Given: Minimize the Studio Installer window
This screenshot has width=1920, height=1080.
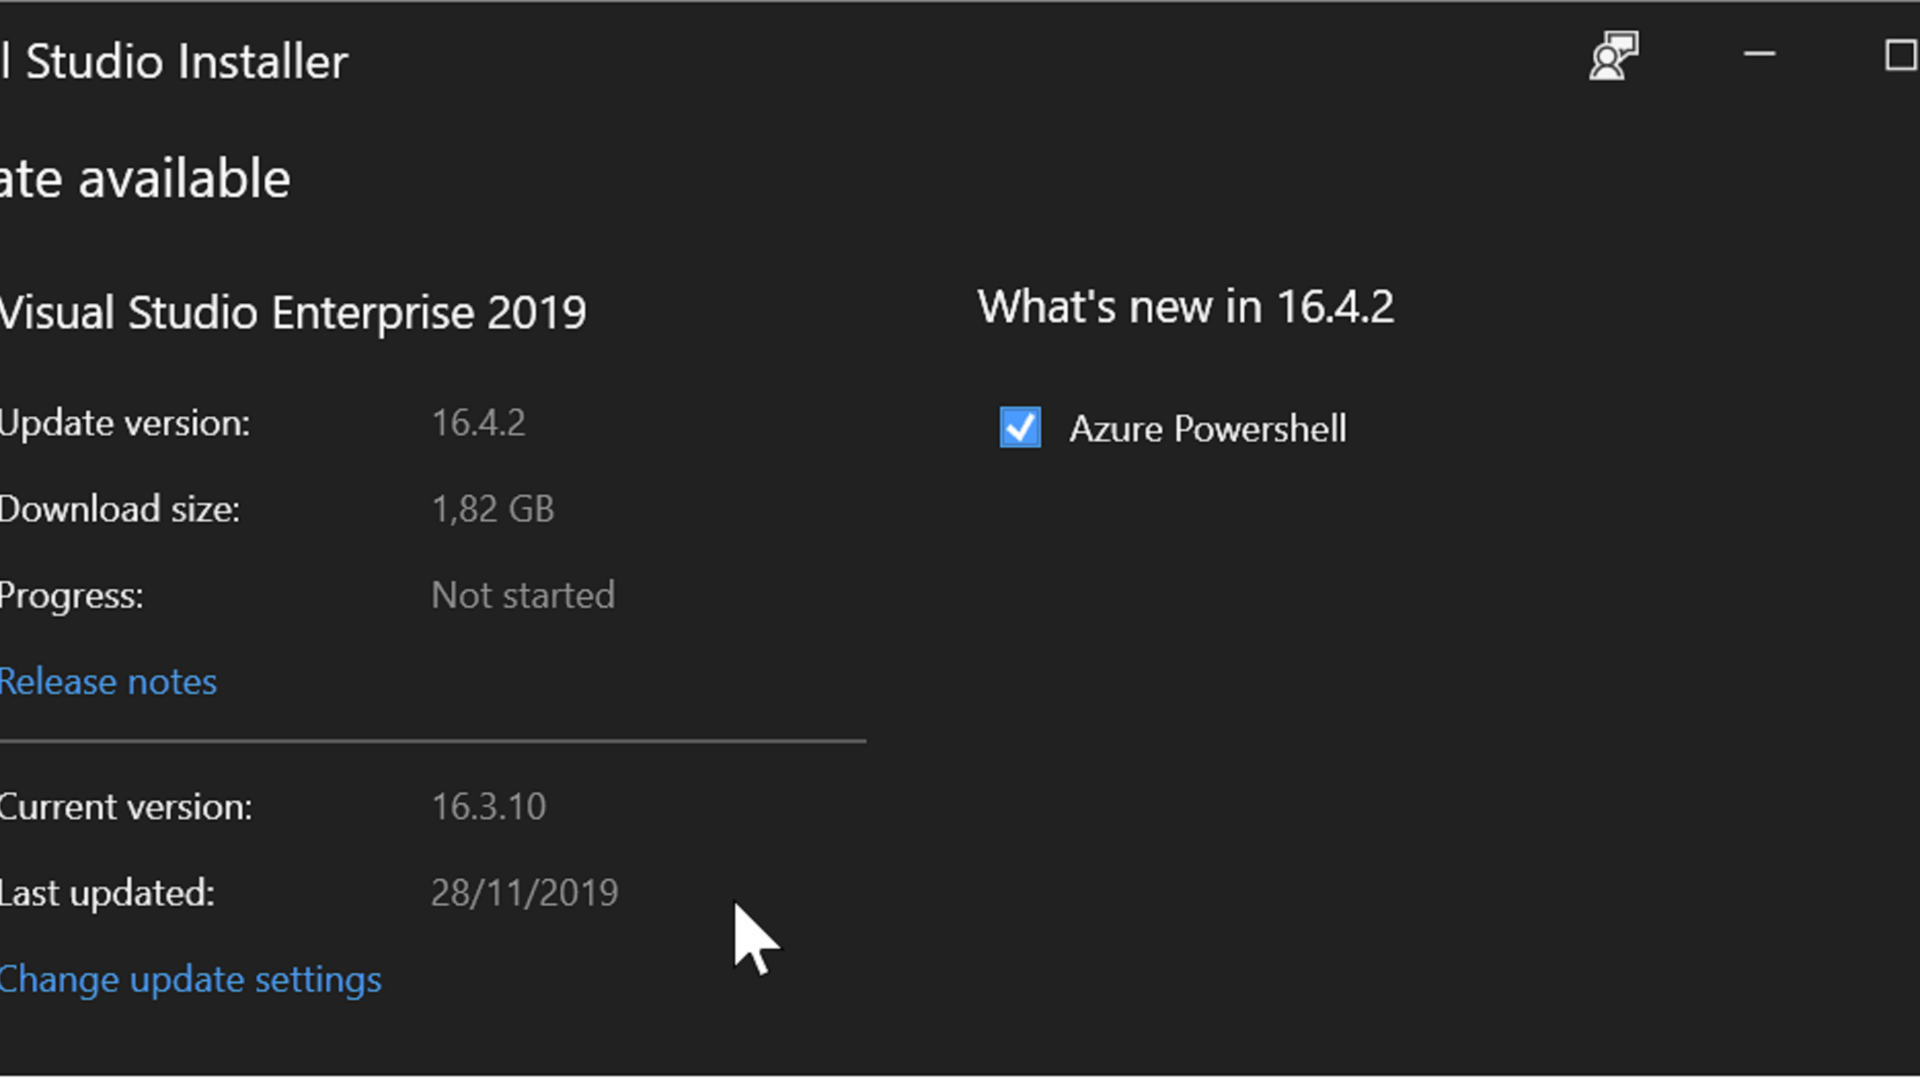Looking at the screenshot, I should tap(1759, 55).
